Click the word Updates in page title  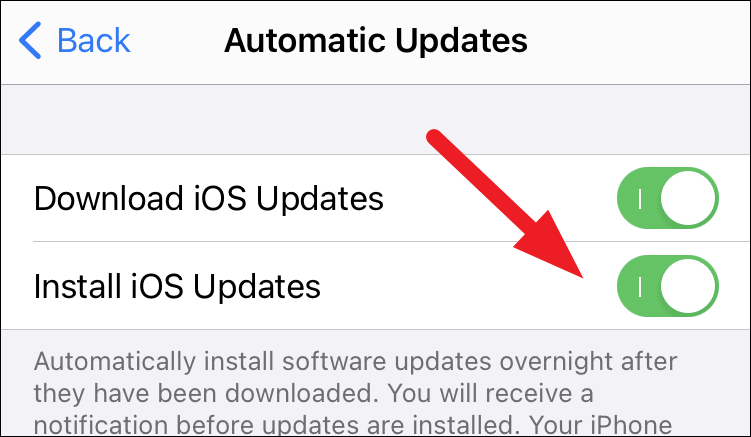point(461,41)
